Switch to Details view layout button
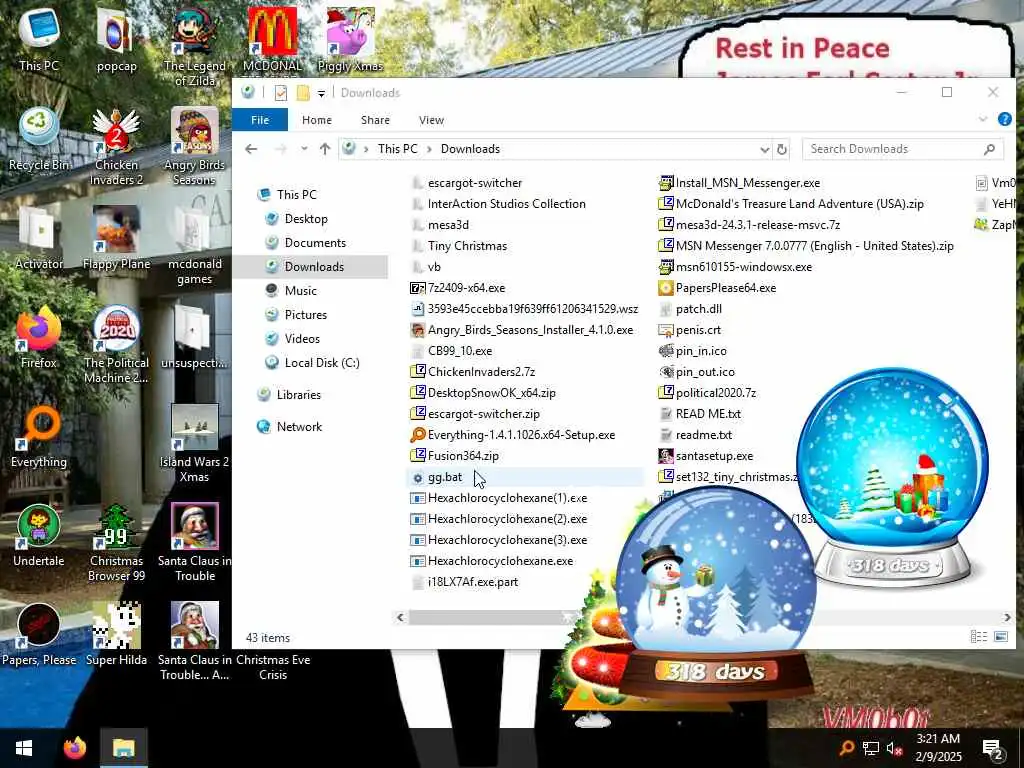Image resolution: width=1024 pixels, height=768 pixels. [978, 637]
